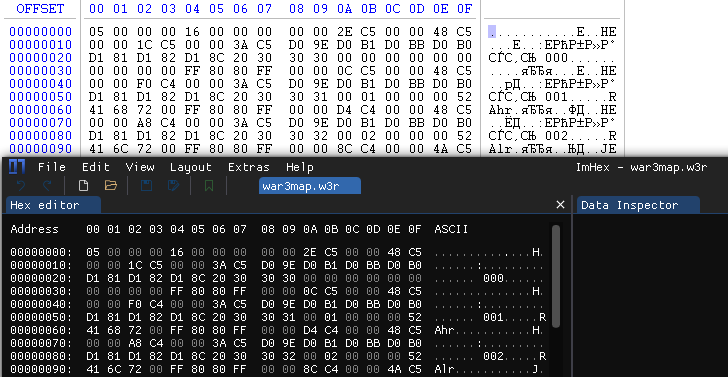Click offset 00000000 in the upper viewer

point(41,32)
